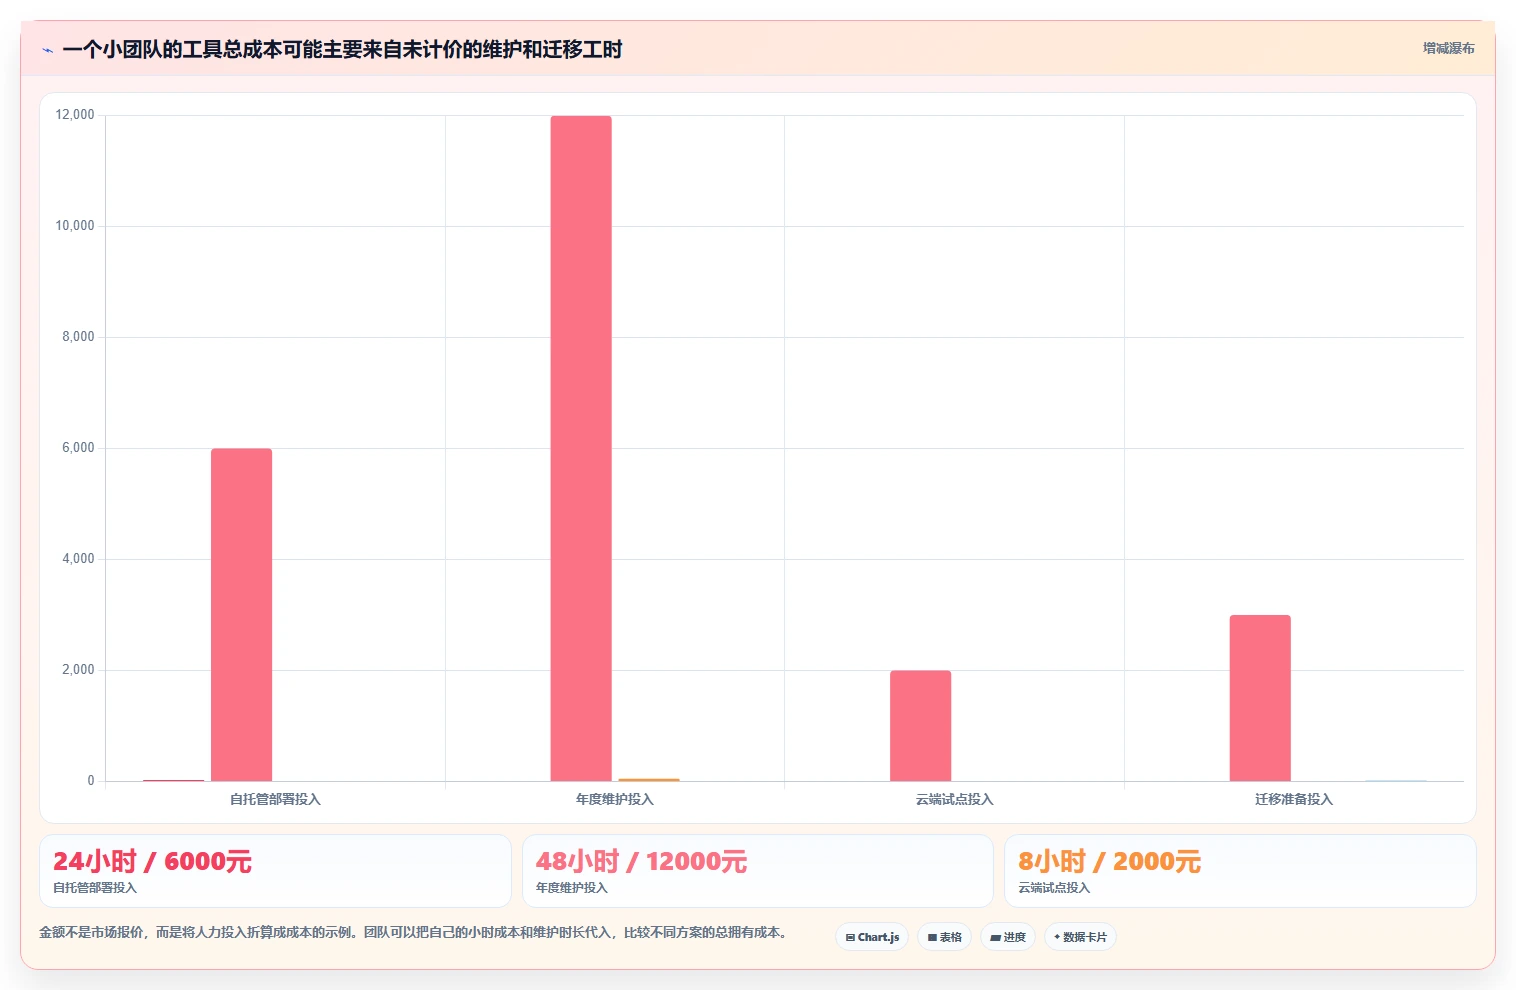Screen dimensions: 1516x990
Task: Open the 24小时 / 6000元 data card
Action: (x=275, y=871)
